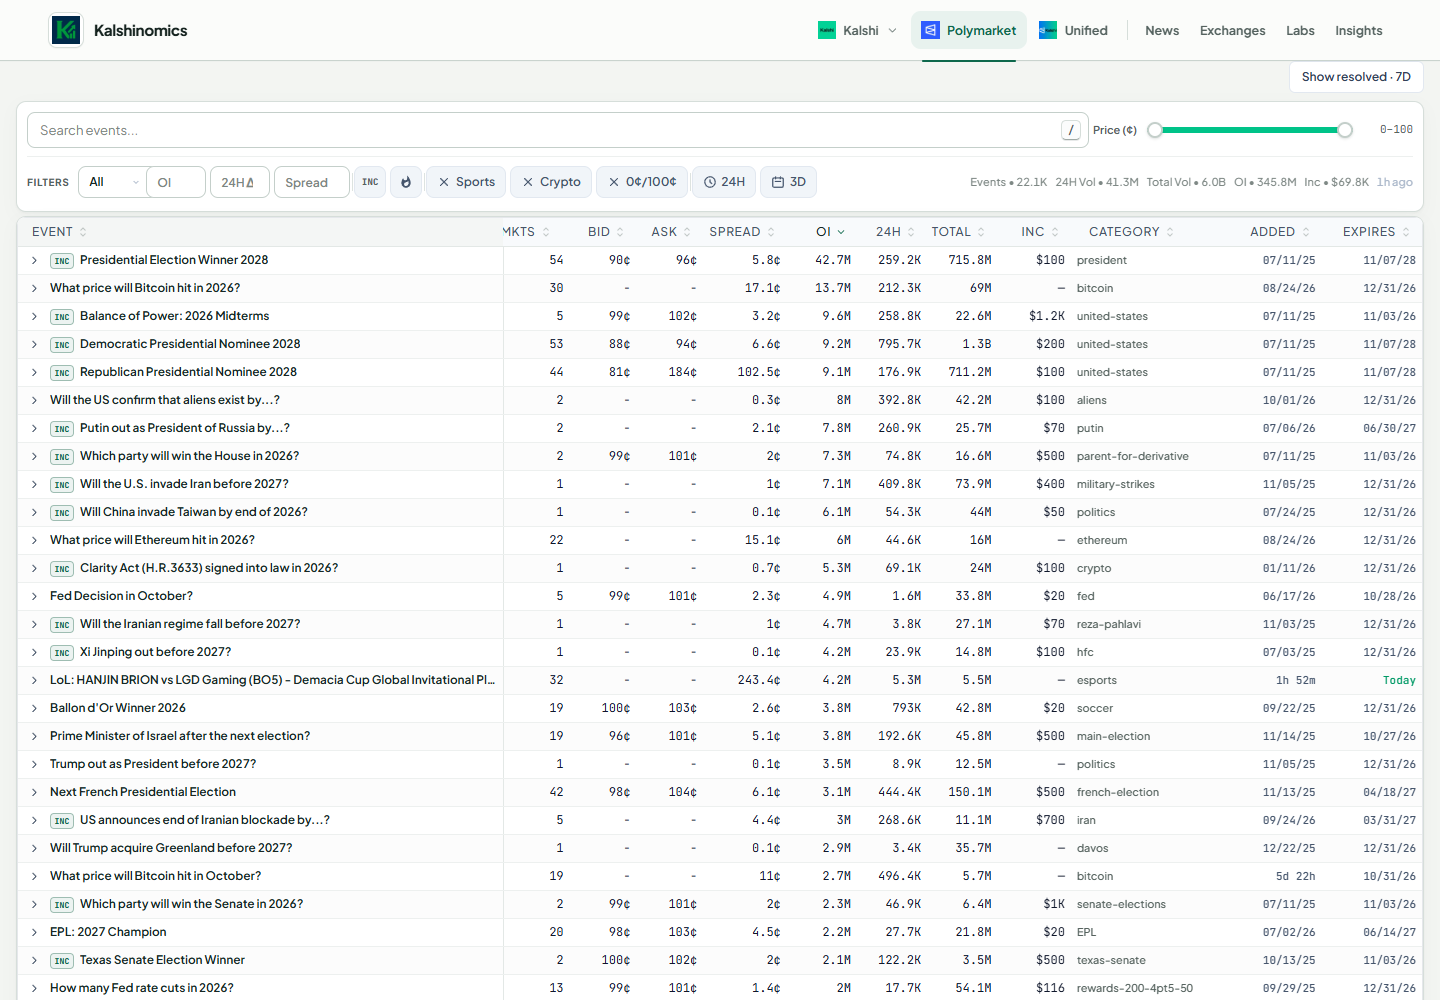Go to the Insights page
This screenshot has width=1440, height=1000.
tap(1359, 30)
